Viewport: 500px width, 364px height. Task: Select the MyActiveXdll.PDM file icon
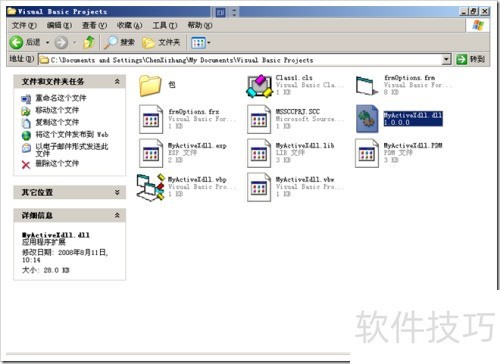[x=367, y=153]
